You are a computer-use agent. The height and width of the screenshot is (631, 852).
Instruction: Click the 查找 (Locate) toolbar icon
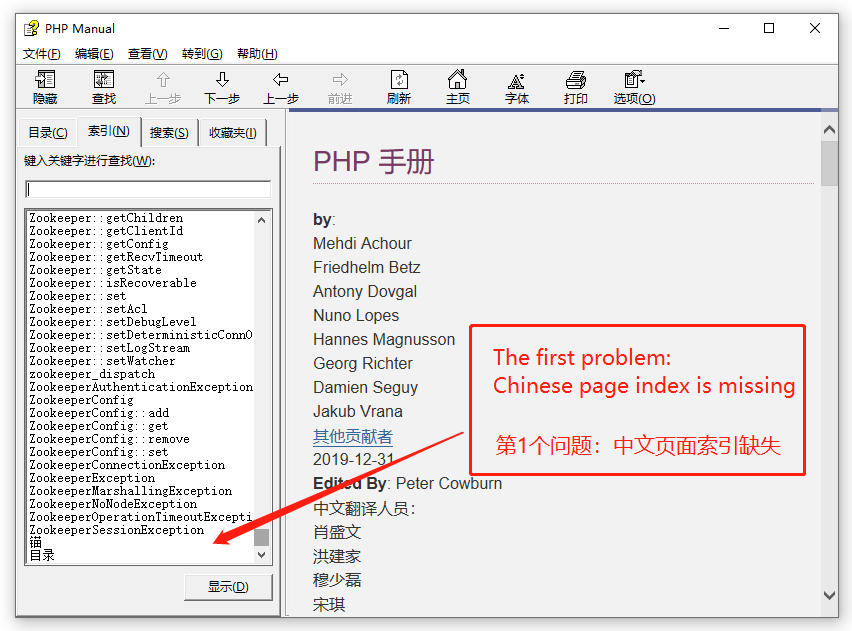point(104,87)
